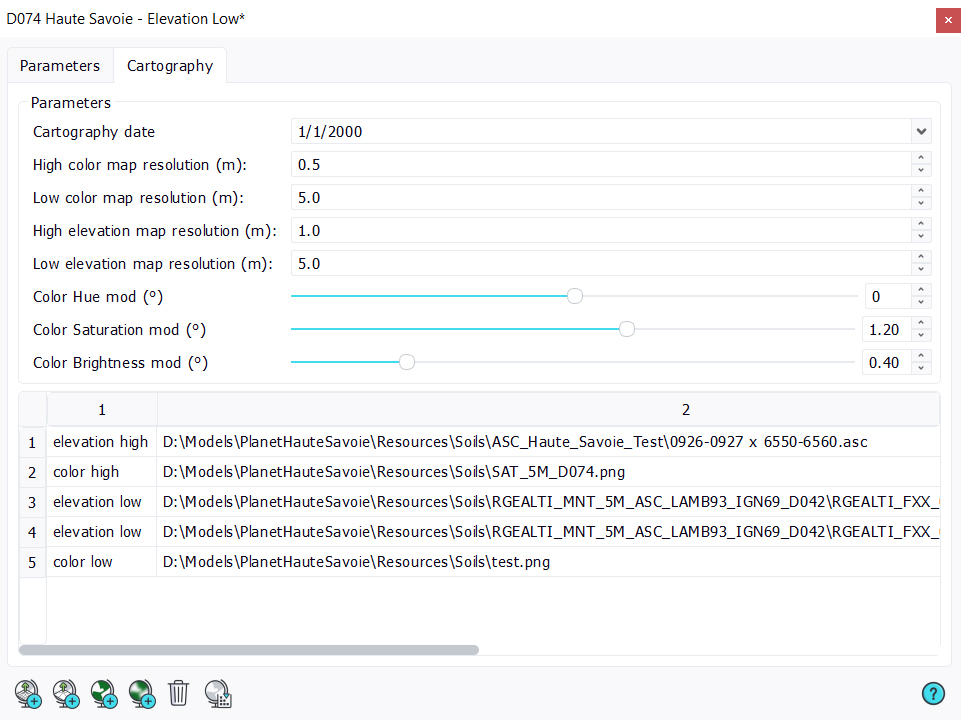Decrease Low elevation map resolution with down arrow
The width and height of the screenshot is (961, 720).
[x=921, y=270]
